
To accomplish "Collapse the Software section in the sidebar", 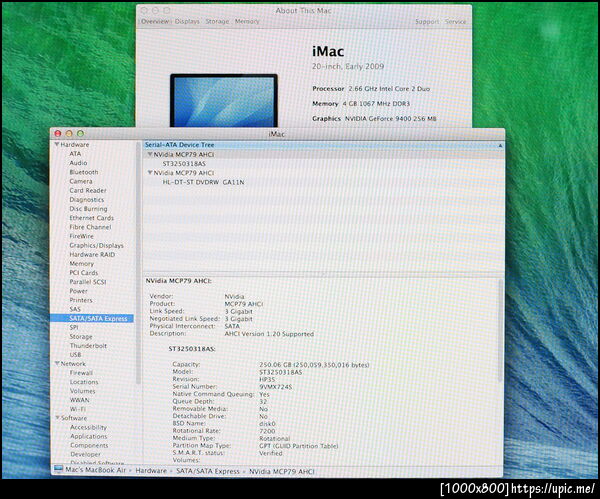I will (x=57, y=418).
